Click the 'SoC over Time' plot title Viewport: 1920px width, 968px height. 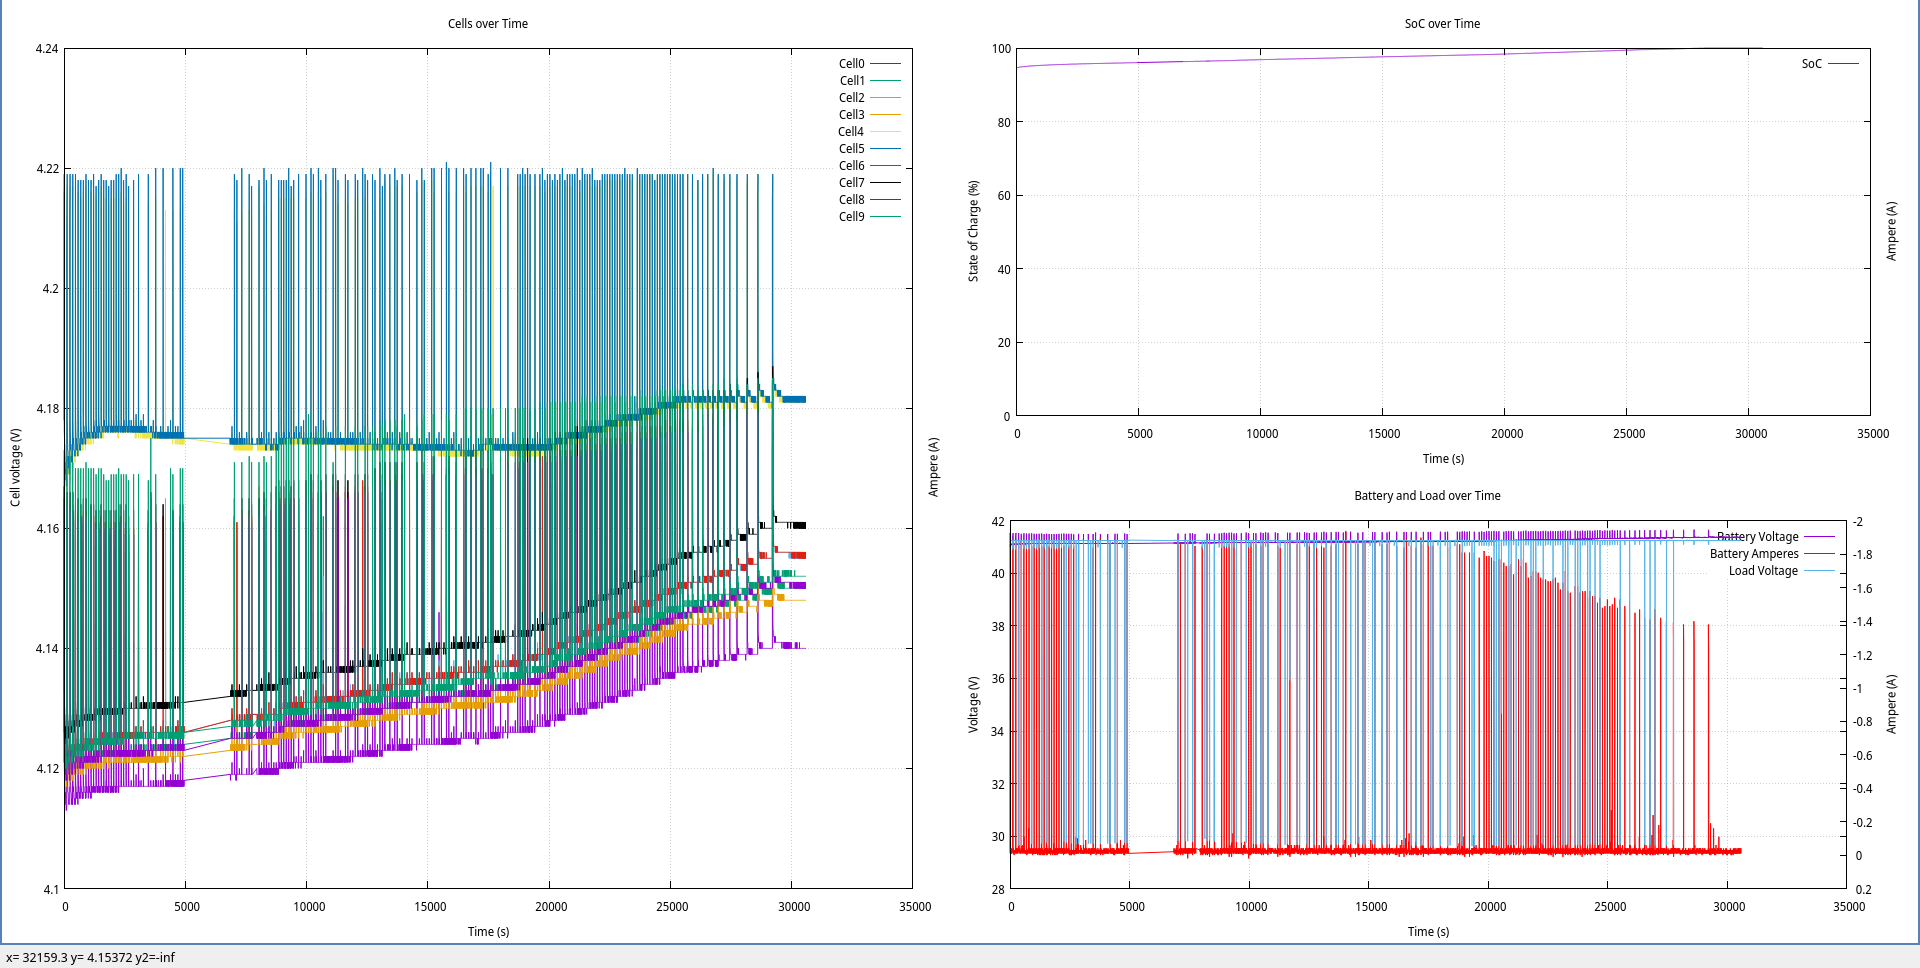[1442, 23]
